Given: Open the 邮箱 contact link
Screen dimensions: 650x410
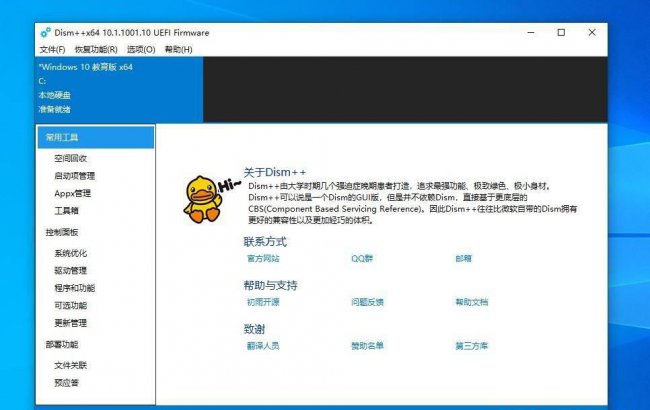Looking at the screenshot, I should [463, 258].
